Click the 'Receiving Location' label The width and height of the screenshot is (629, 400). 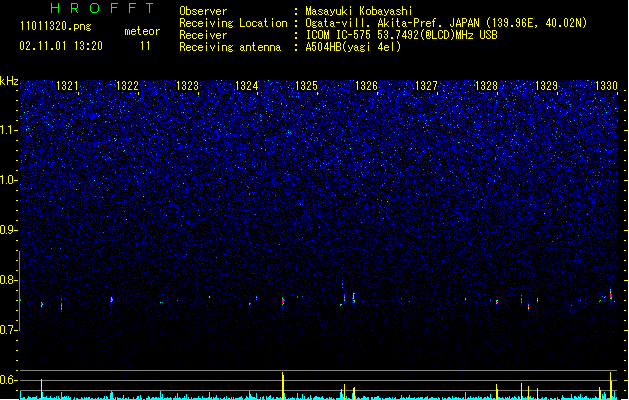coord(233,23)
